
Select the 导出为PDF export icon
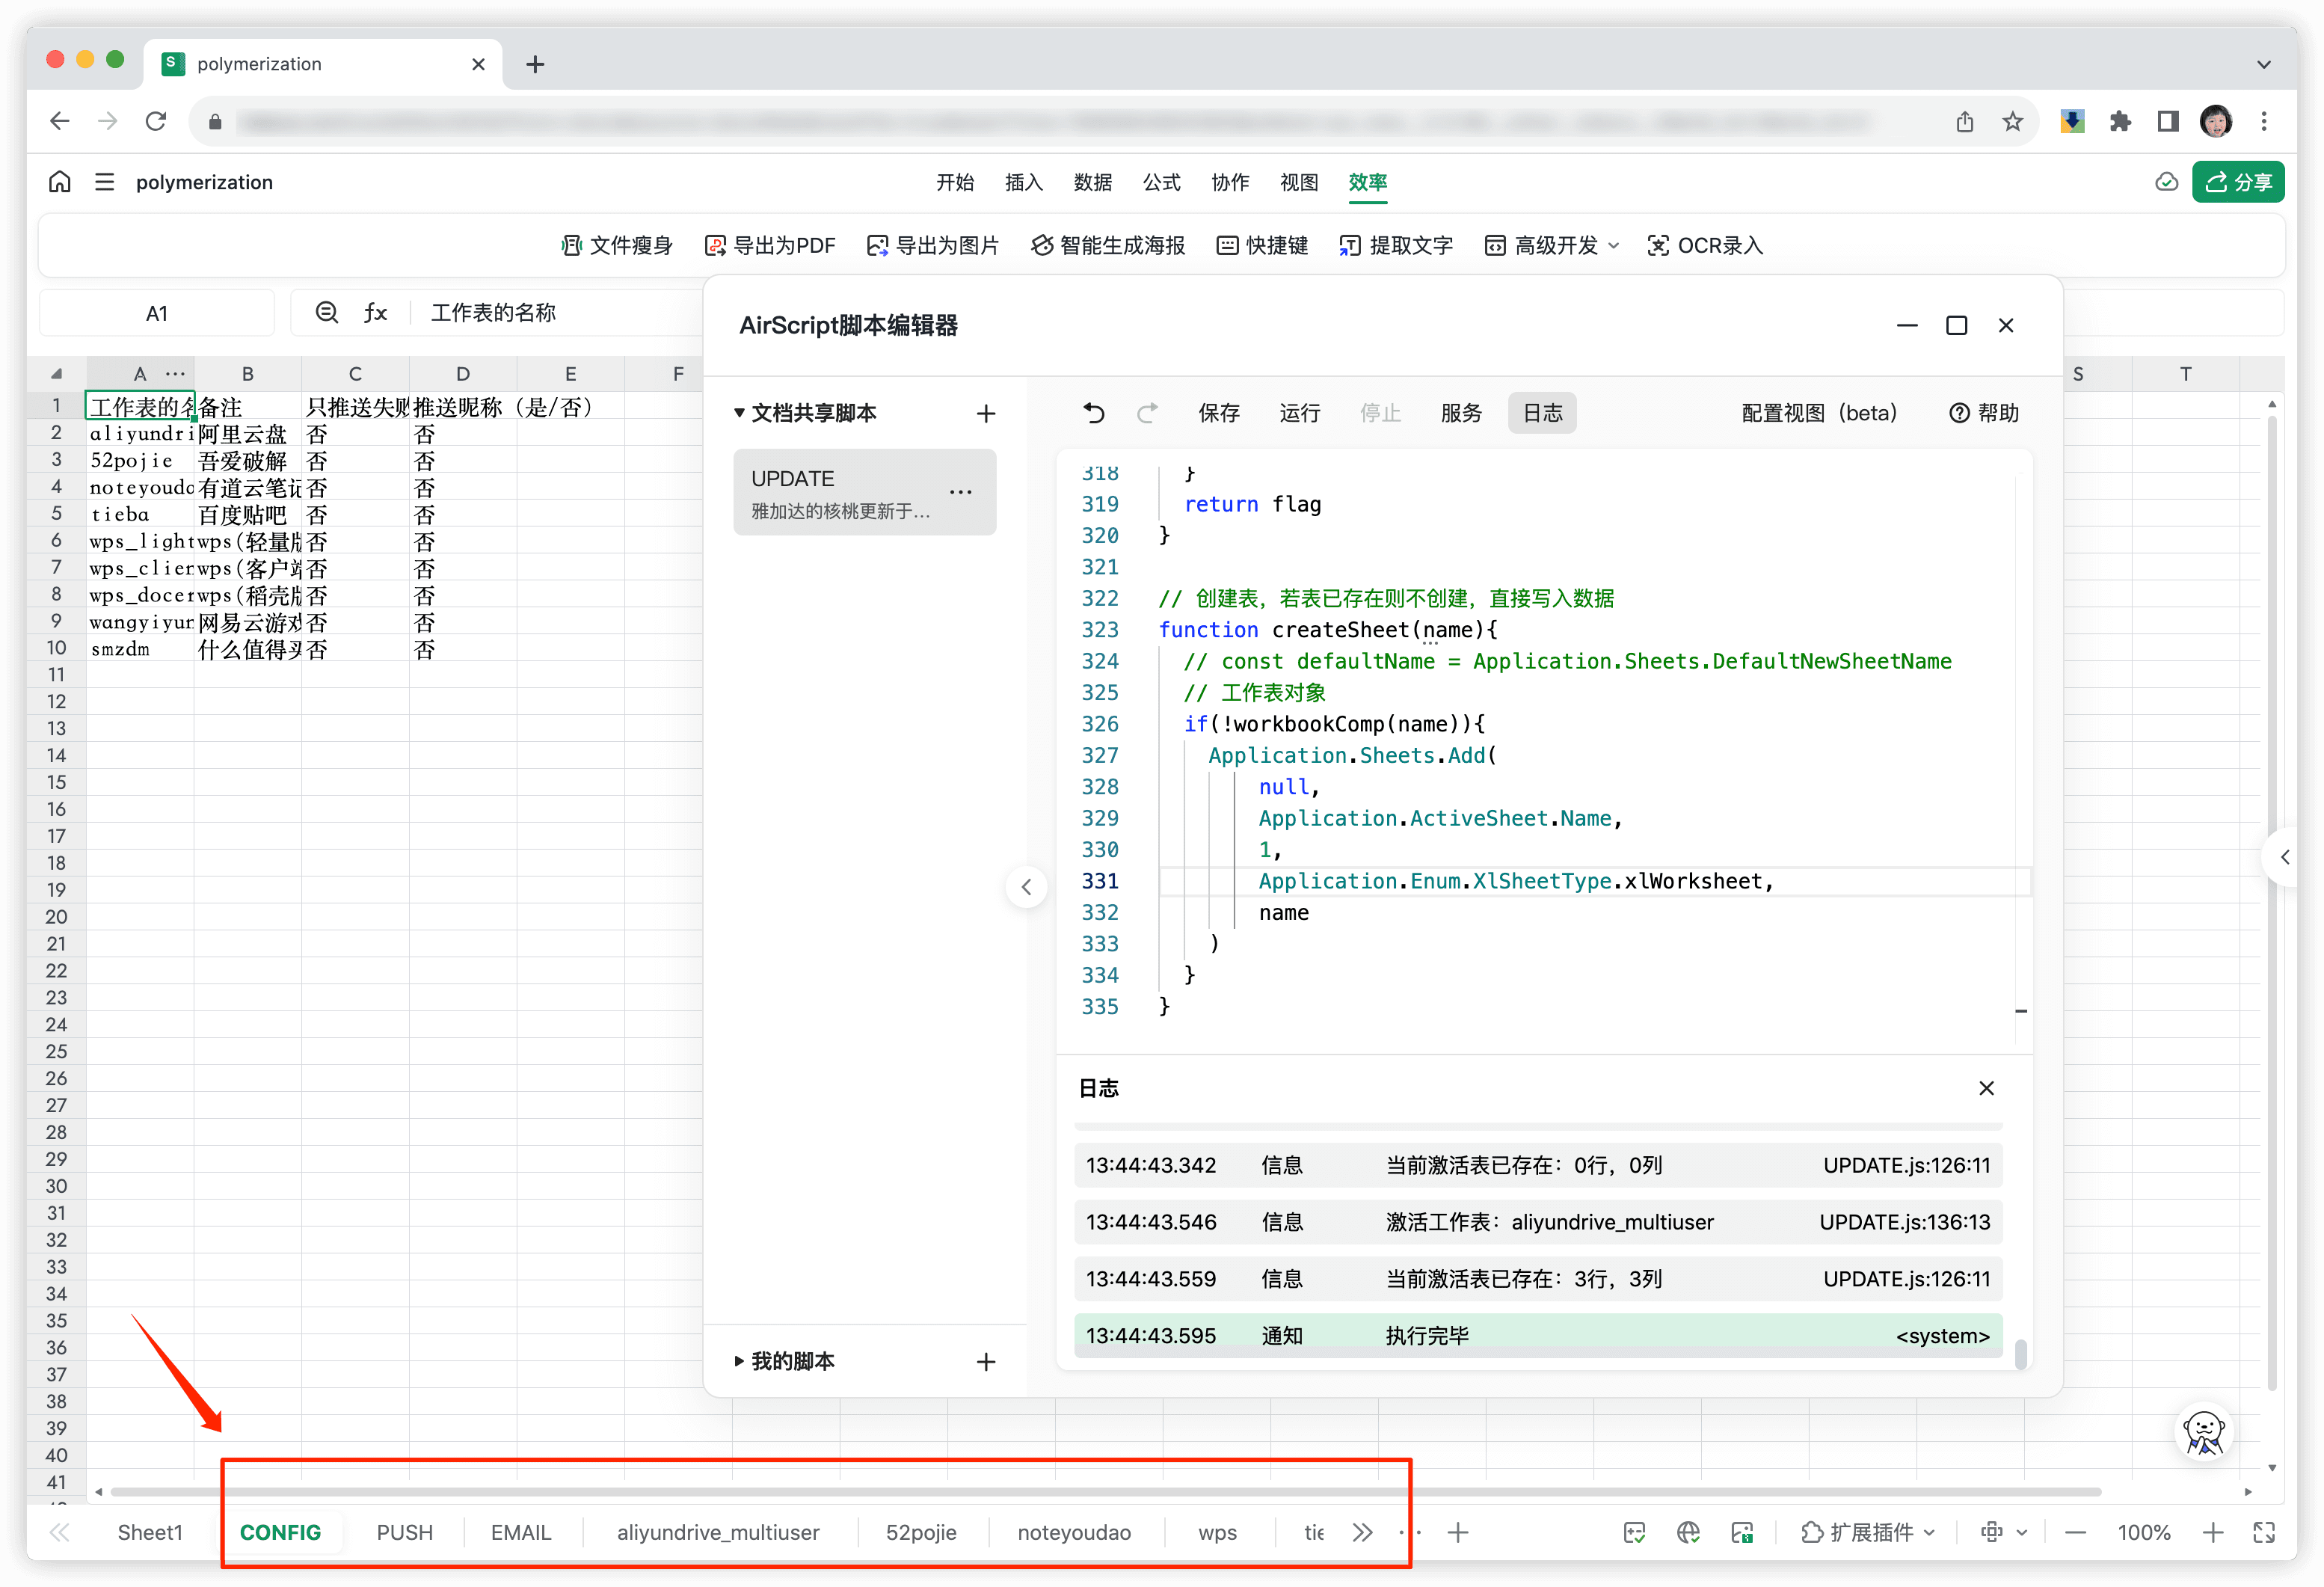770,245
